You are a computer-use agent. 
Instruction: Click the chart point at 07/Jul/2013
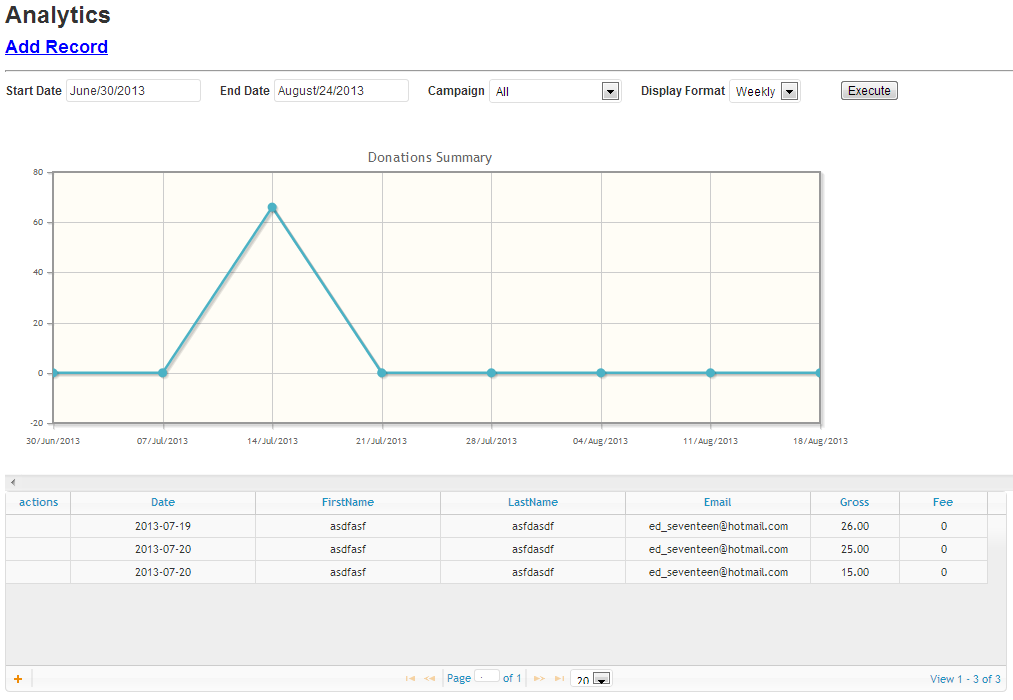[163, 373]
